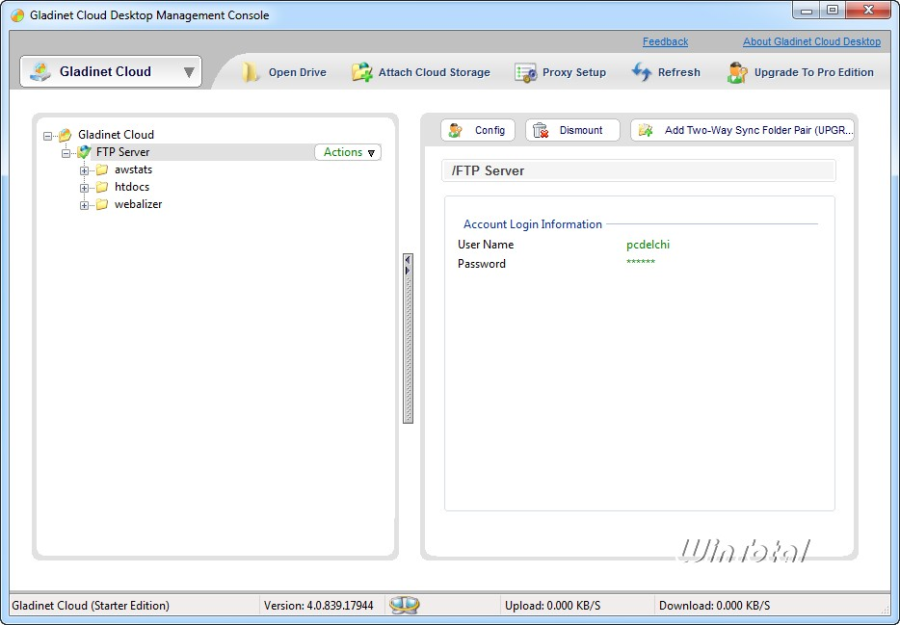The width and height of the screenshot is (900, 625).
Task: Click the Upgrade To Pro Edition icon
Action: [x=738, y=72]
